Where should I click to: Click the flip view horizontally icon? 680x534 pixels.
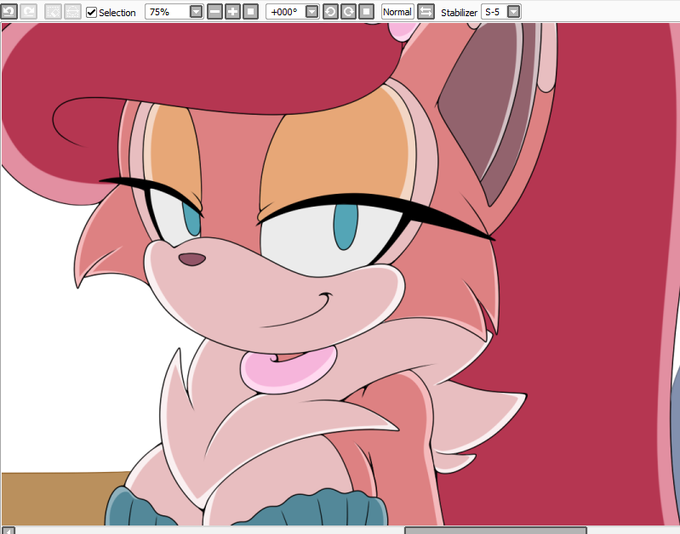426,12
